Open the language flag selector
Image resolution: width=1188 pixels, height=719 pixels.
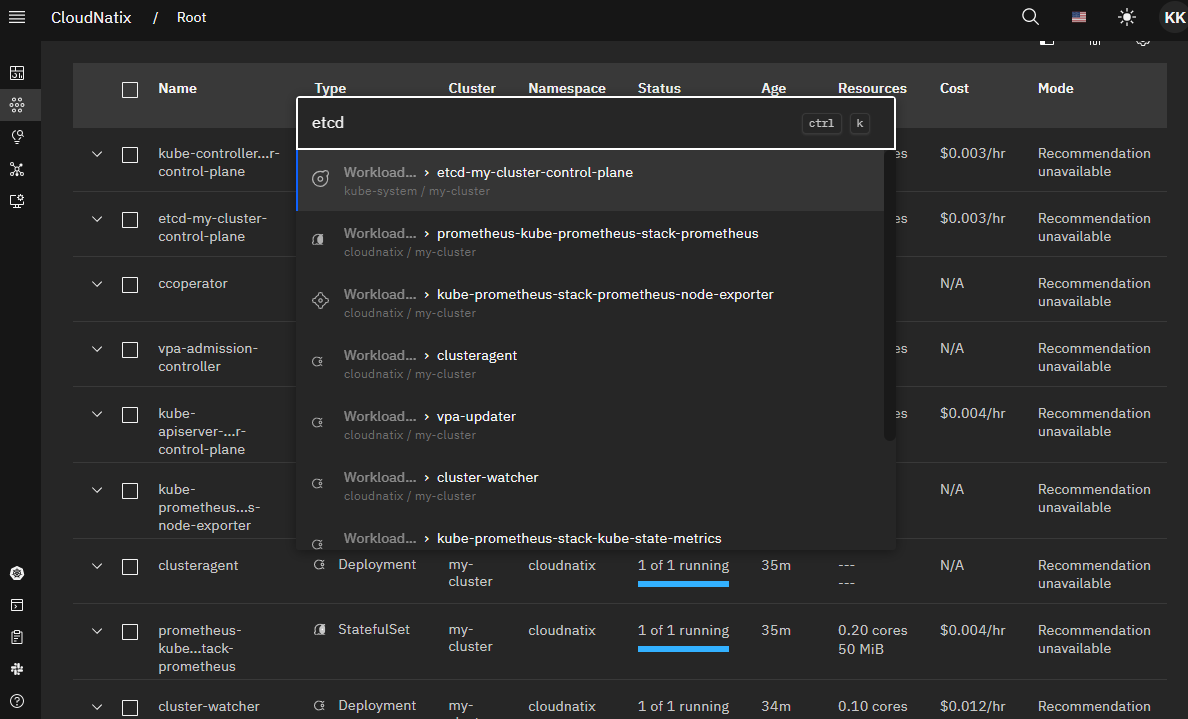(x=1079, y=17)
